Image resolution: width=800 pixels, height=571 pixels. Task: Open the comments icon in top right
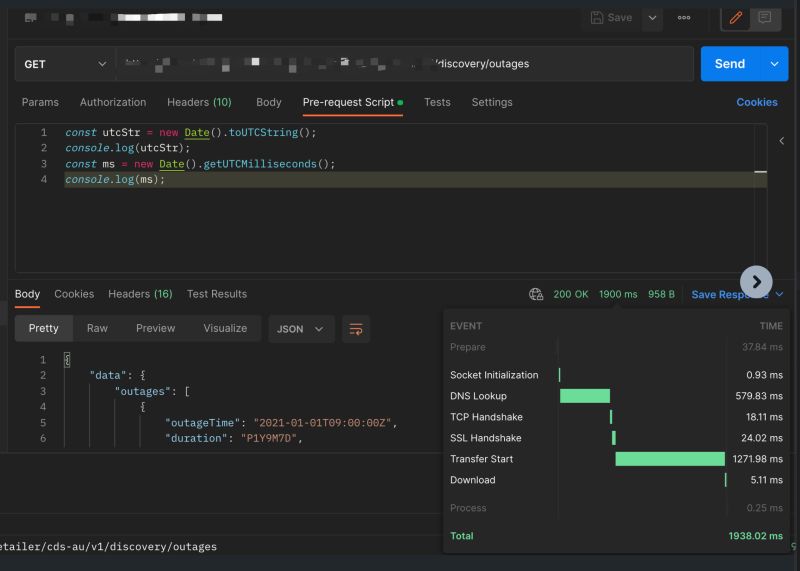coord(765,17)
